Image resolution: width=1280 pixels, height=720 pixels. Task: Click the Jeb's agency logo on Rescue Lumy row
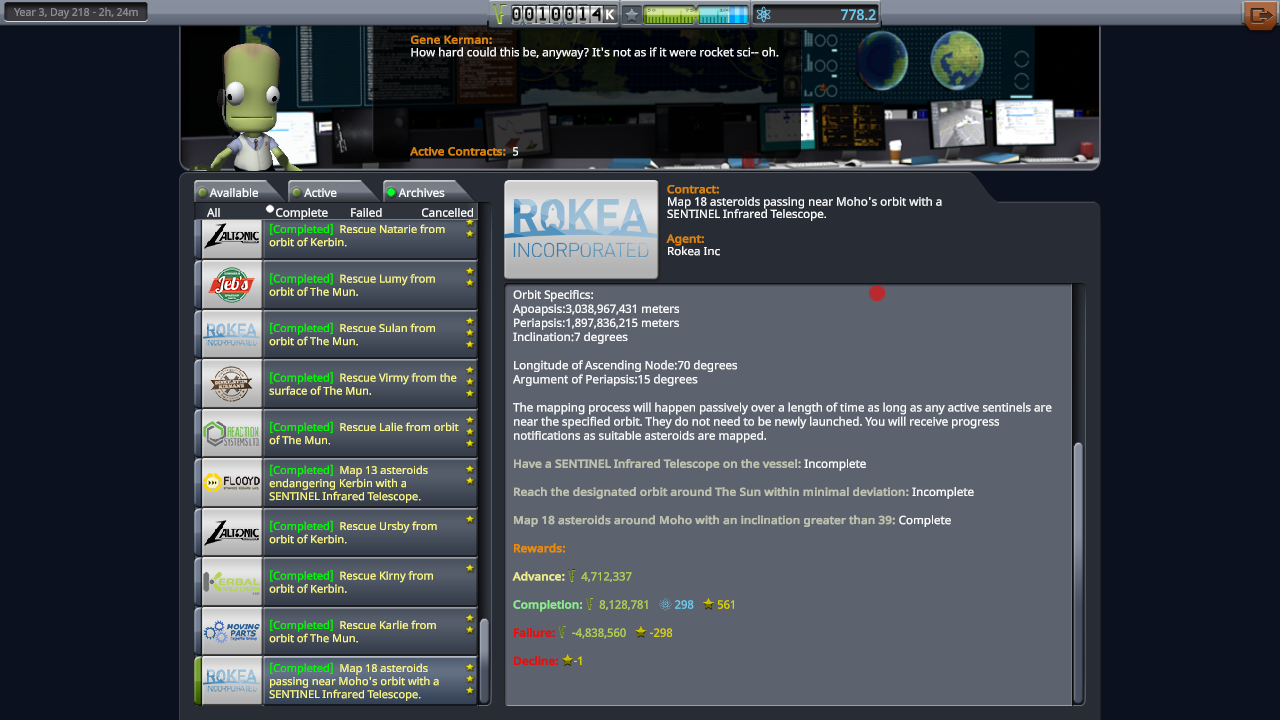click(232, 285)
